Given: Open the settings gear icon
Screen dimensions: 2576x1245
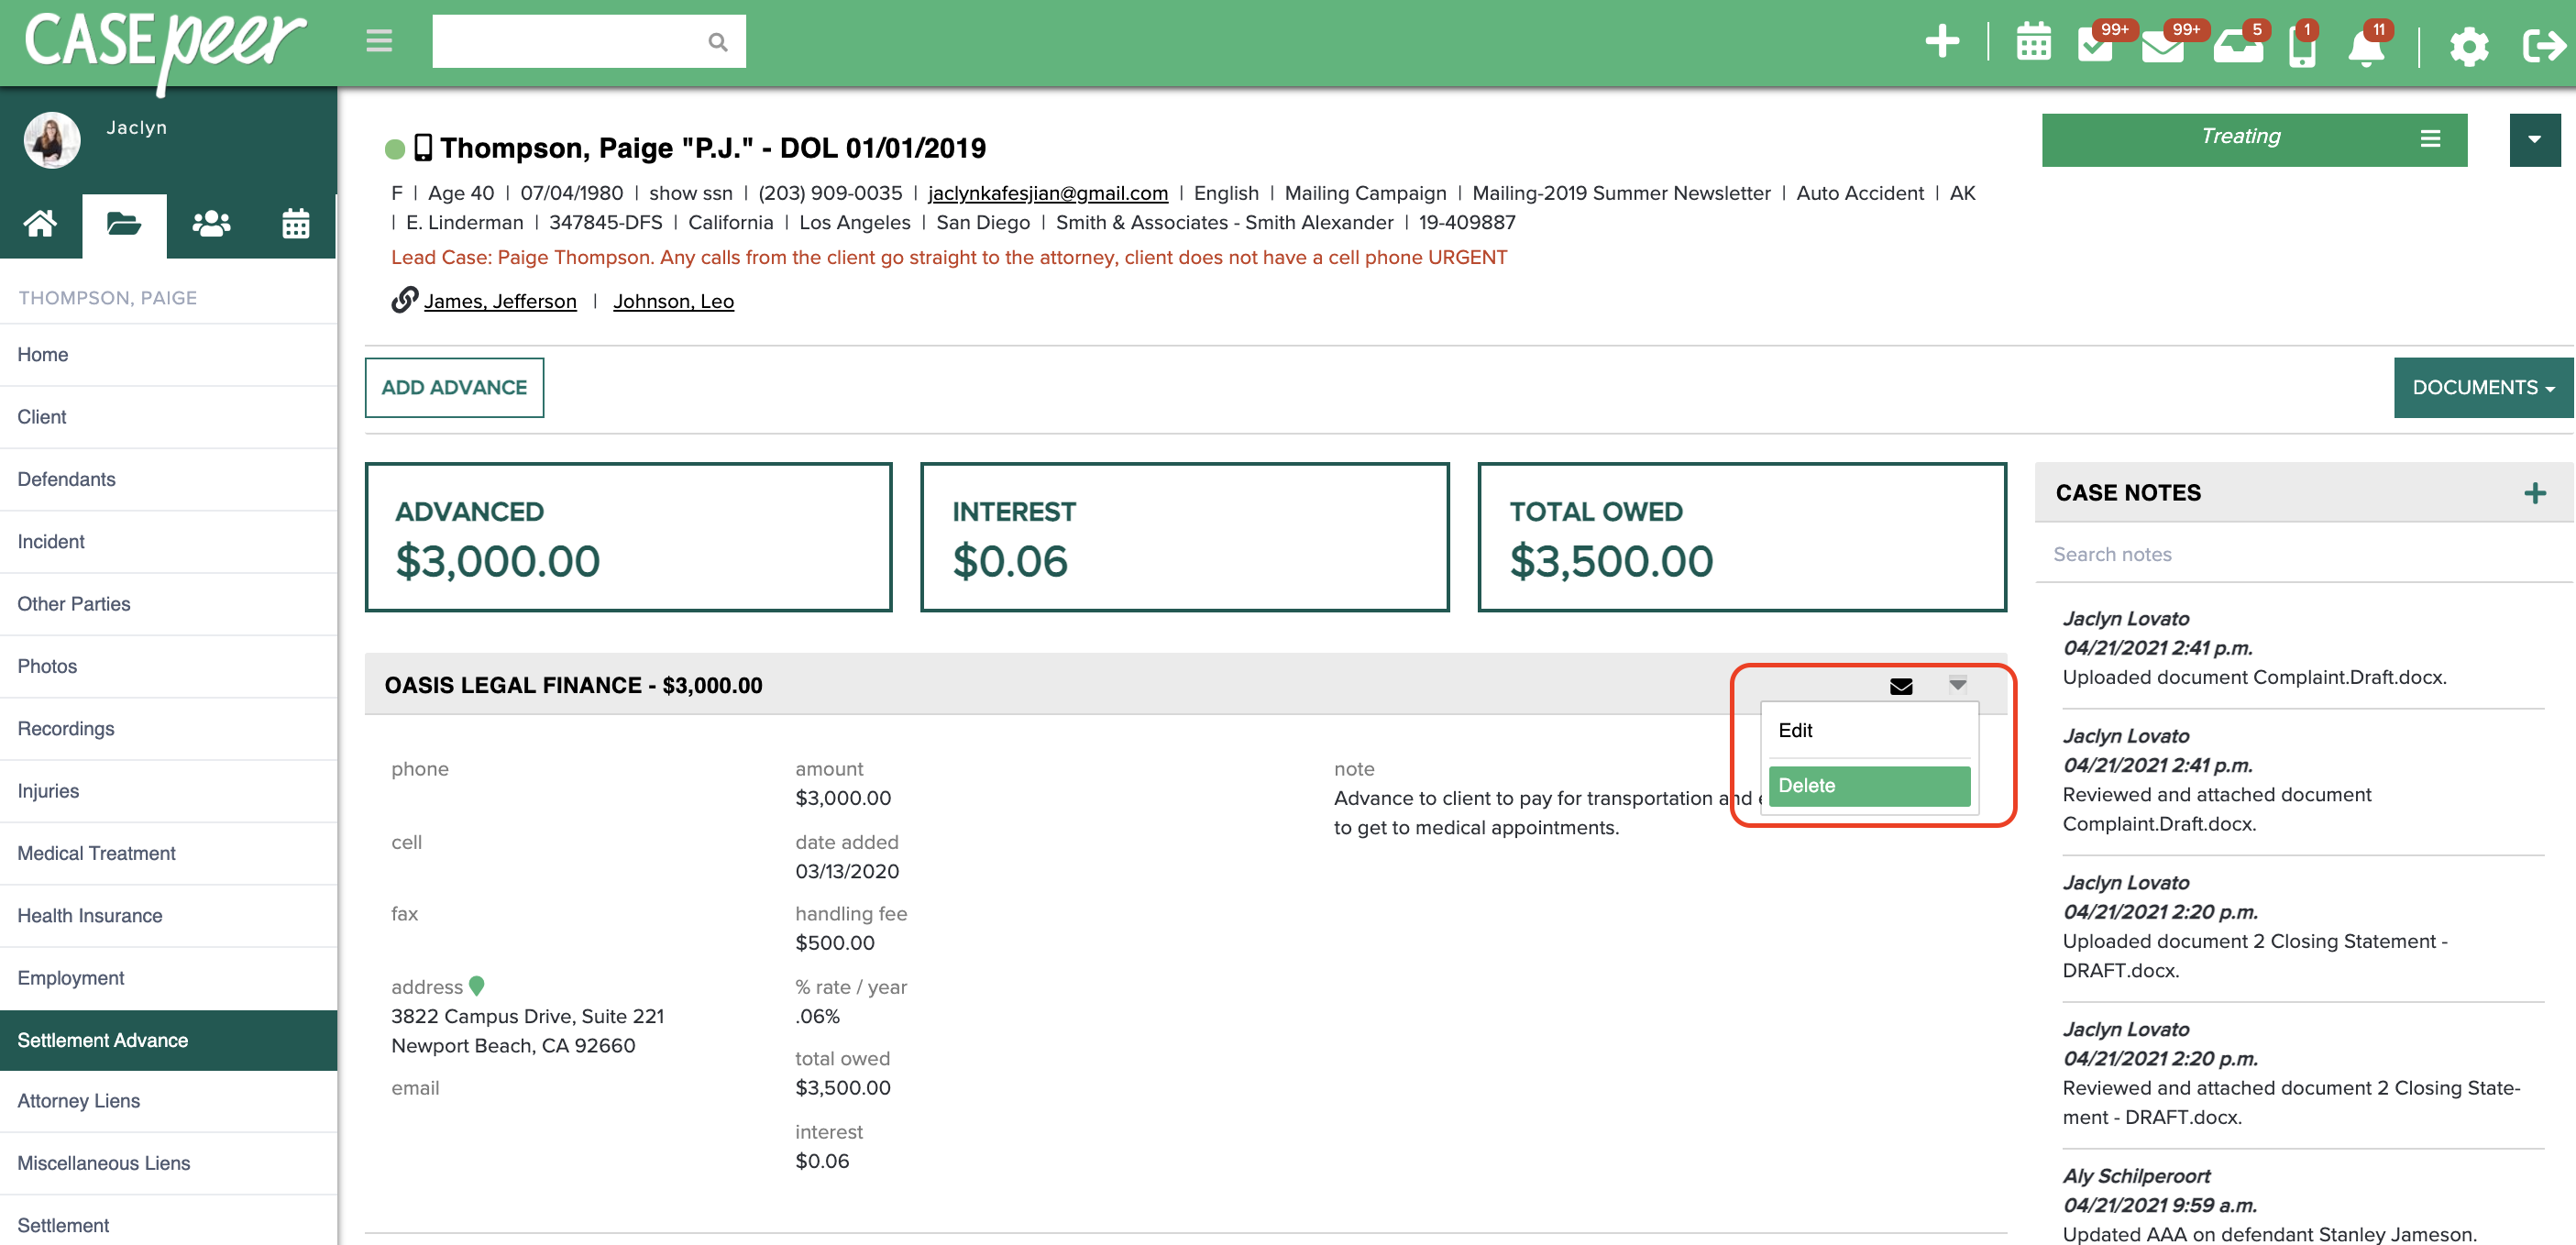Looking at the screenshot, I should (x=2469, y=47).
